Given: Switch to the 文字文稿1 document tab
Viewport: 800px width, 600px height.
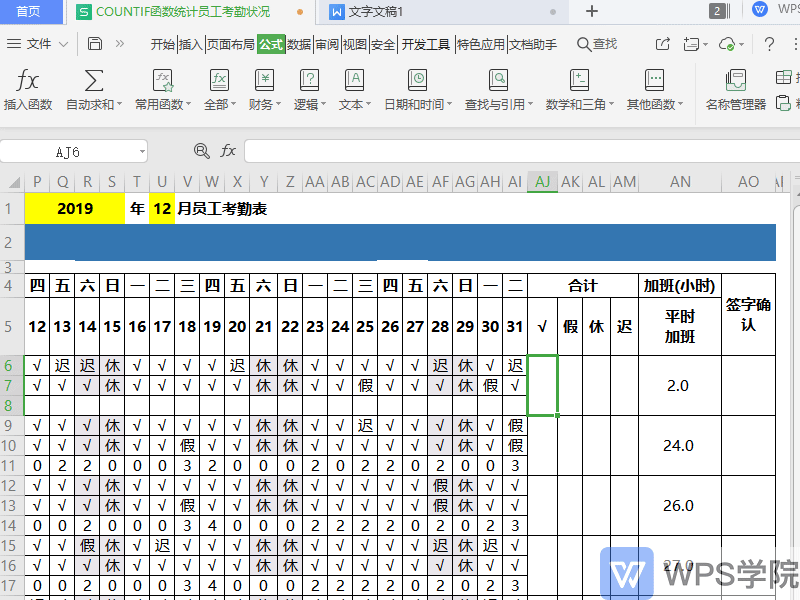Looking at the screenshot, I should click(x=443, y=11).
